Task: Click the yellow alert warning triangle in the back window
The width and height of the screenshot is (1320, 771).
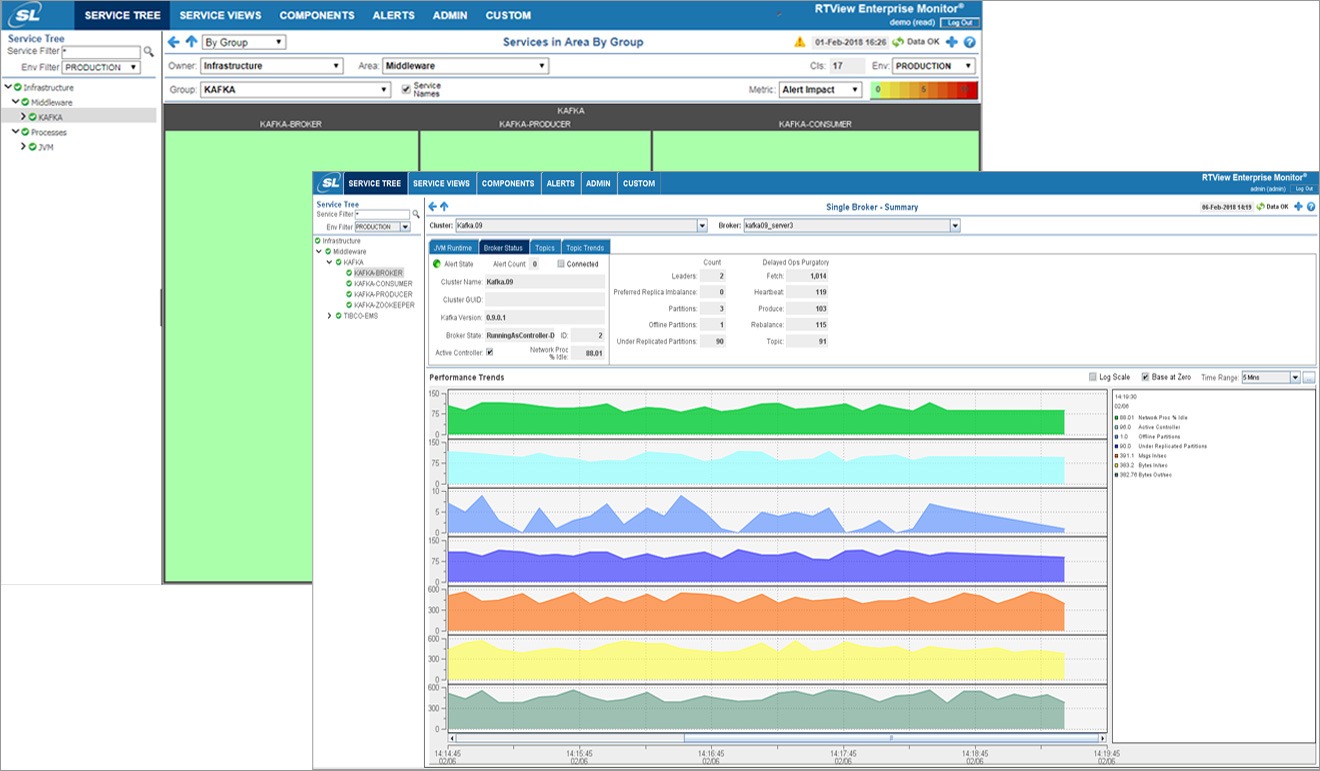Action: pyautogui.click(x=800, y=42)
